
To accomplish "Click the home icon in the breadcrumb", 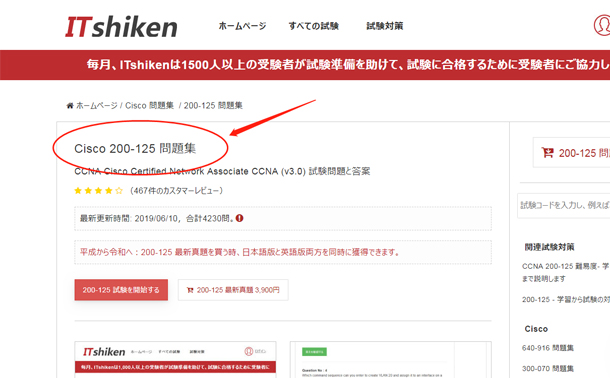I will click(70, 105).
